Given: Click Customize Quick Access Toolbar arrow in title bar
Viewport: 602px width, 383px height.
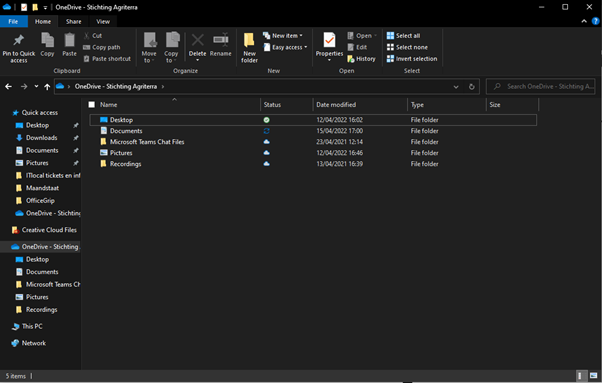Looking at the screenshot, I should tap(45, 7).
